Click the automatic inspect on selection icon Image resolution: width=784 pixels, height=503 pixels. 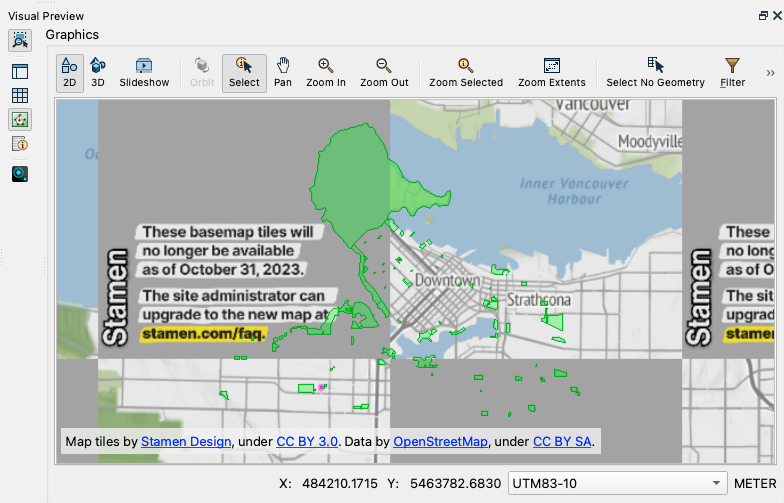[20, 40]
